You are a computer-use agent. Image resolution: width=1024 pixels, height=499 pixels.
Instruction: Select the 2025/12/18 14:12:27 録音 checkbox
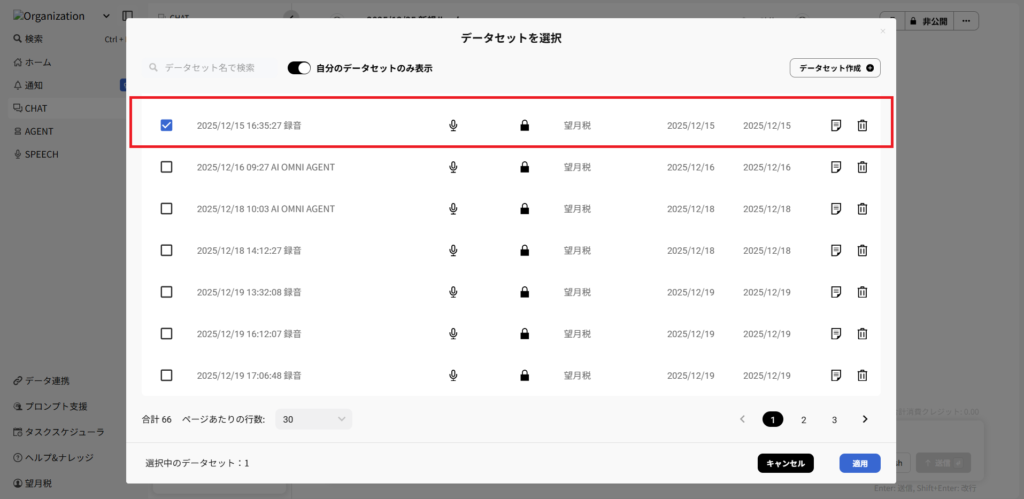click(167, 250)
